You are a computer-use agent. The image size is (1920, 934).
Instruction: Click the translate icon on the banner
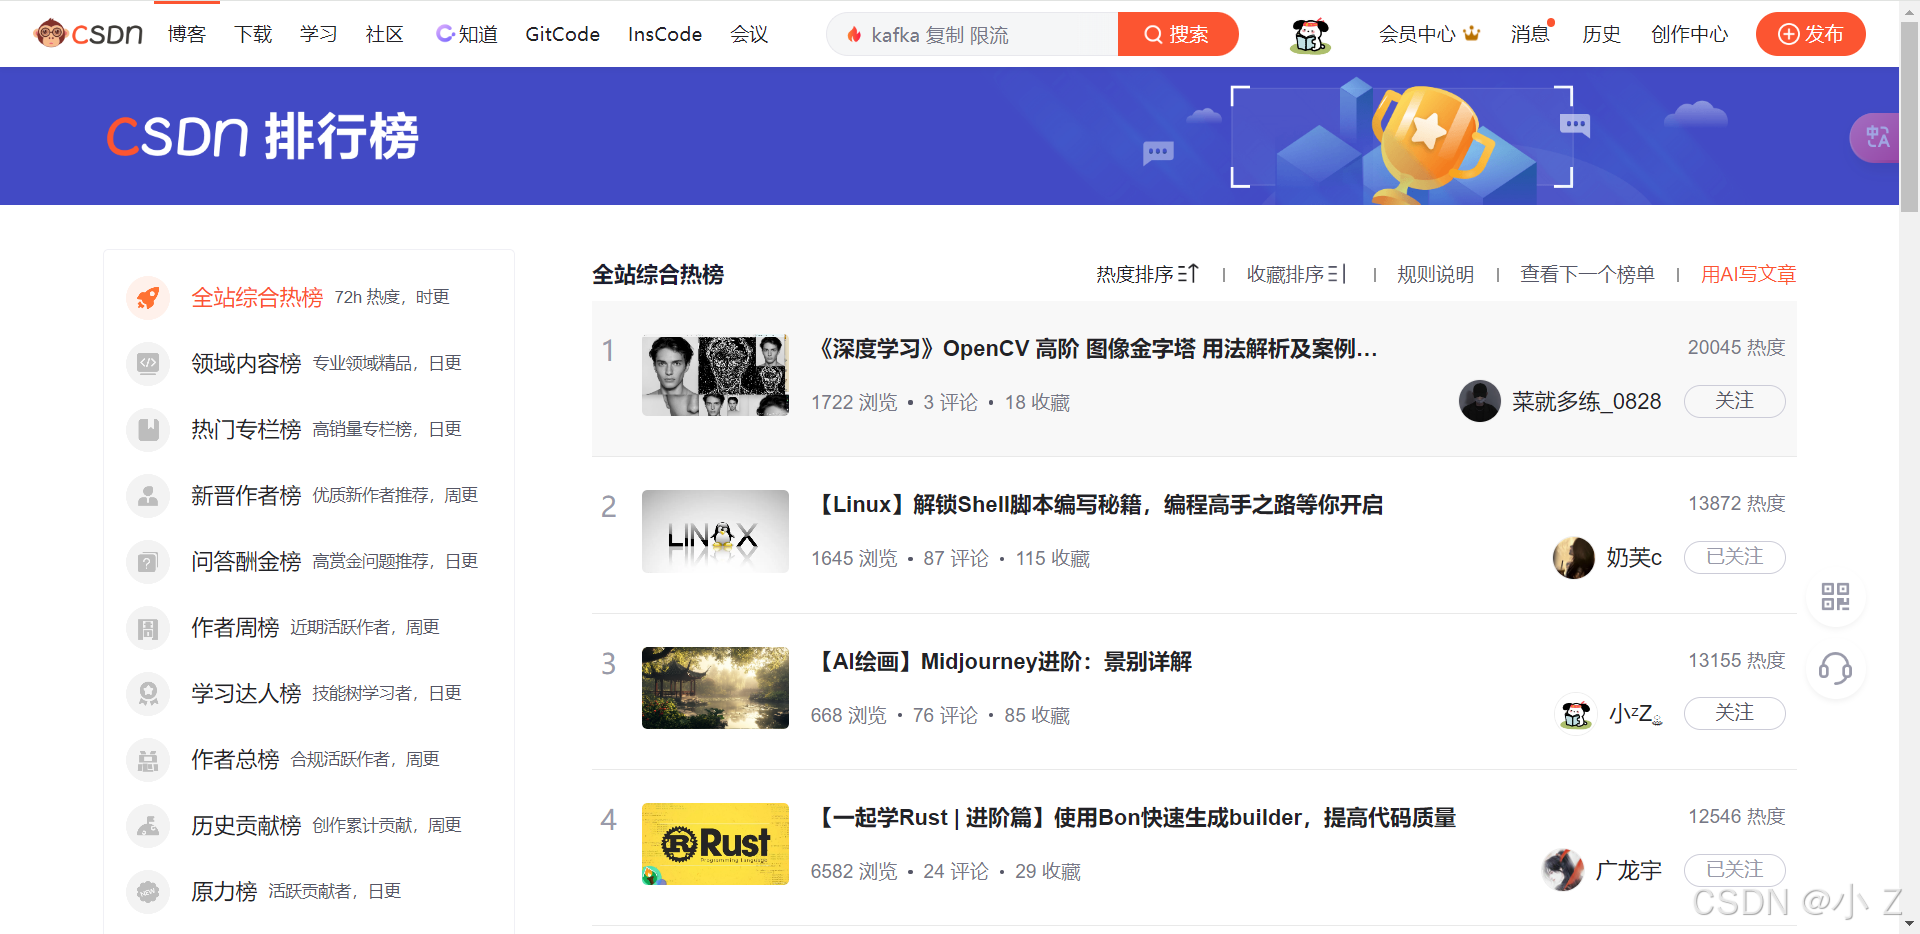[1876, 137]
